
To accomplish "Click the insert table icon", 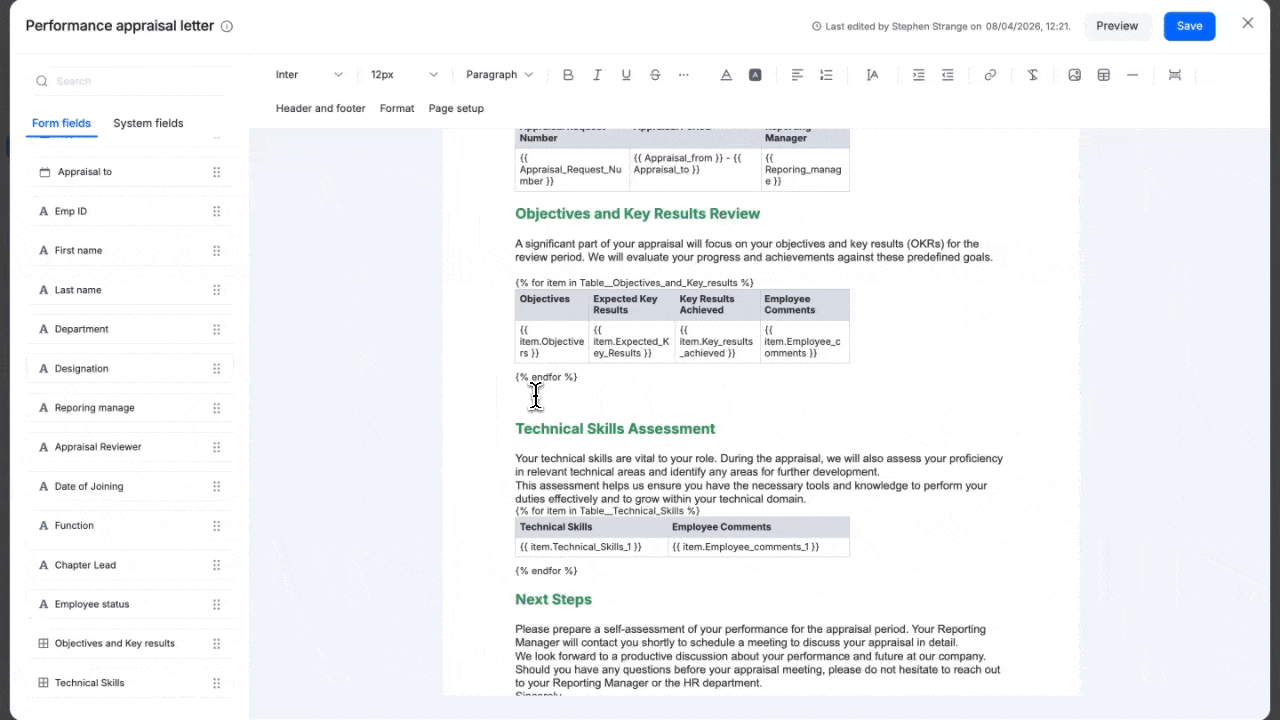I will (1104, 75).
